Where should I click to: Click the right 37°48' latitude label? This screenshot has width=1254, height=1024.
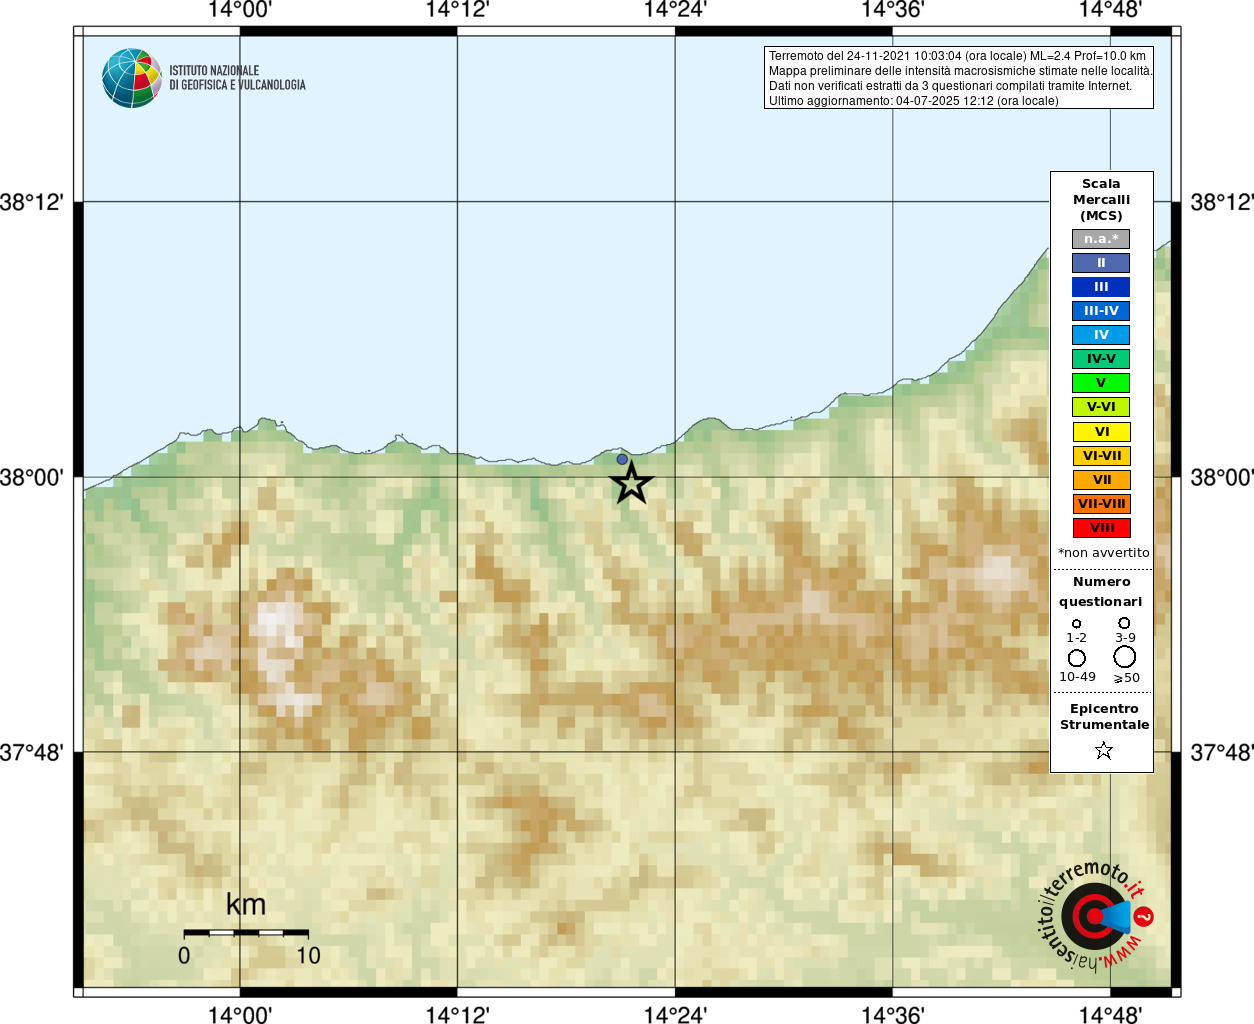click(x=1221, y=752)
